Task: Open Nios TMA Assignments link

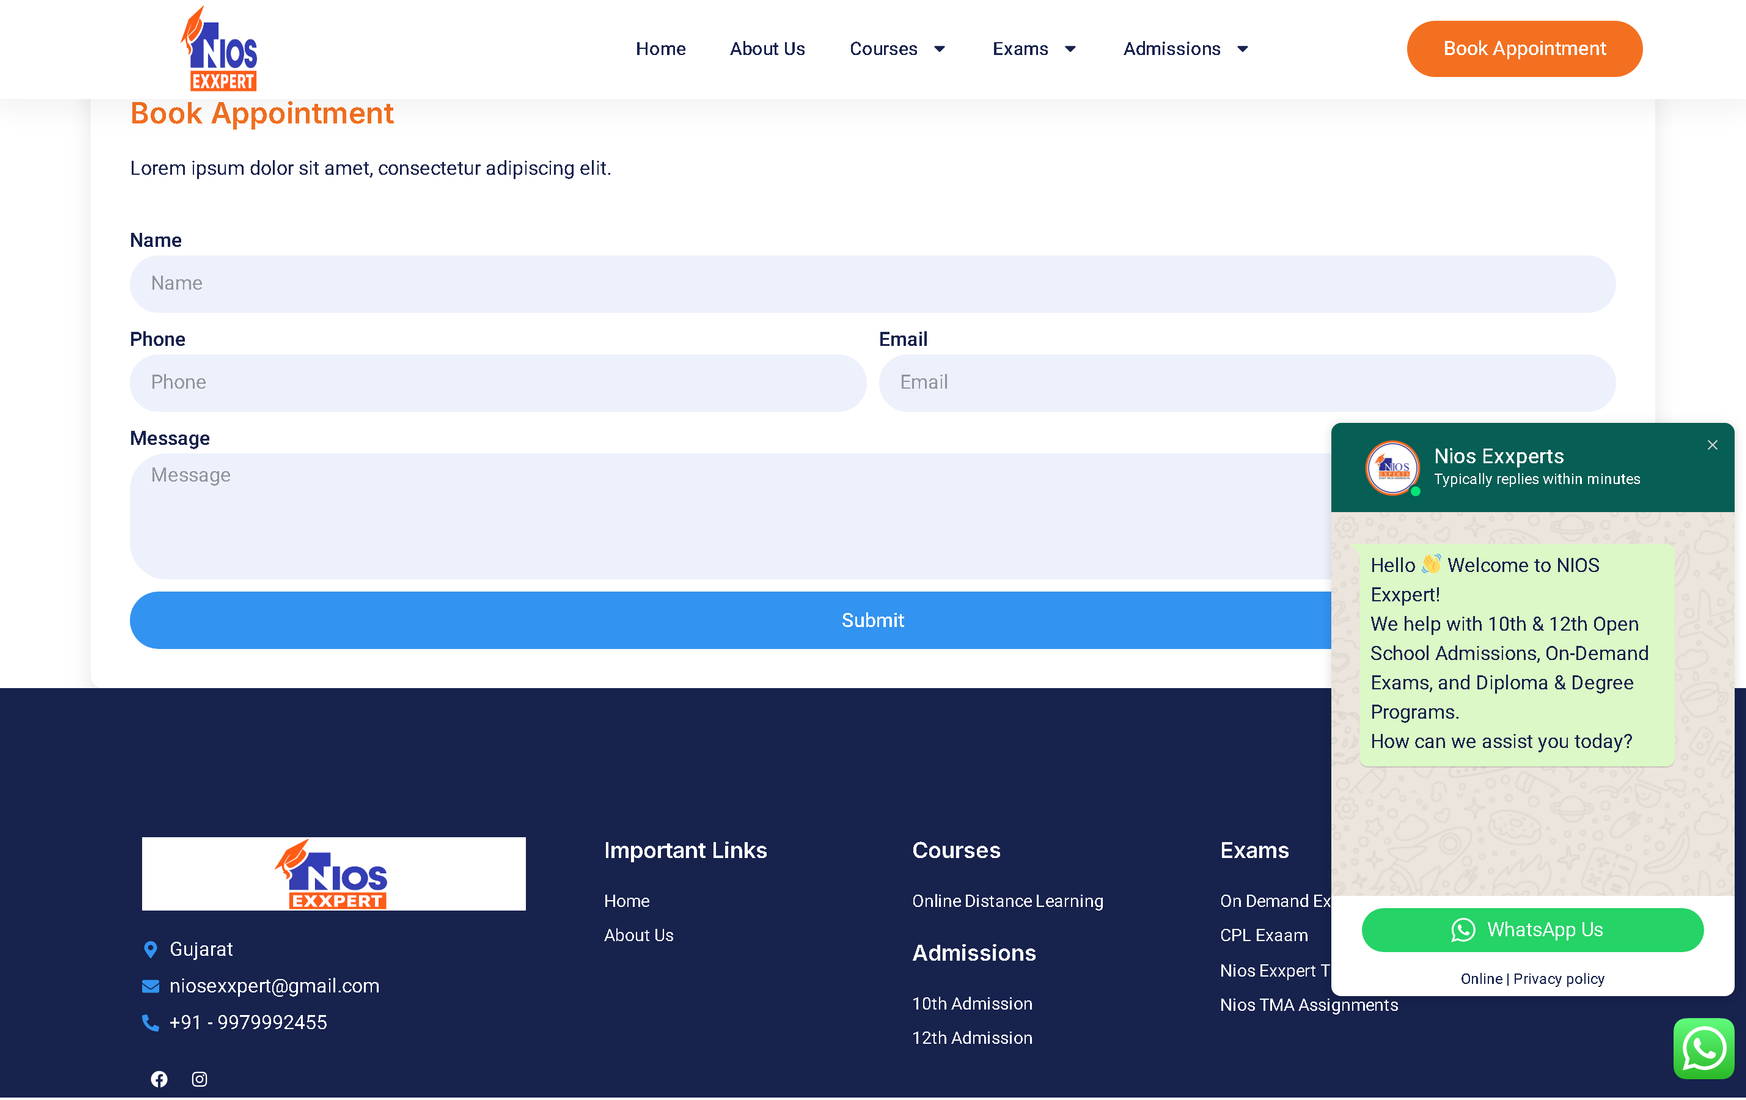Action: pos(1309,1005)
